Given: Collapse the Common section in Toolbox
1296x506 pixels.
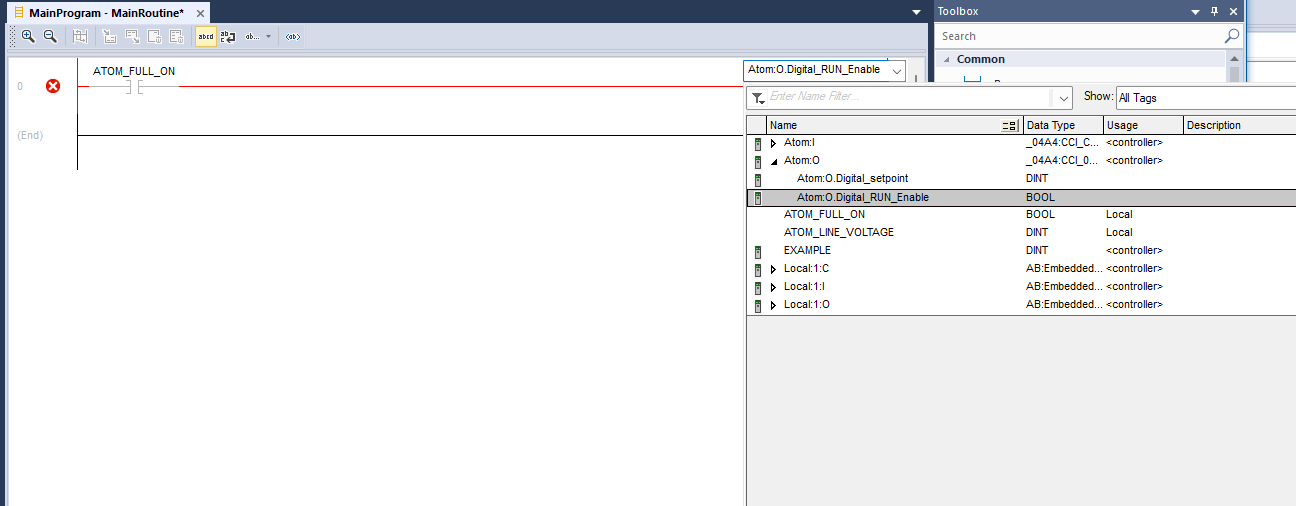Looking at the screenshot, I should pyautogui.click(x=947, y=59).
